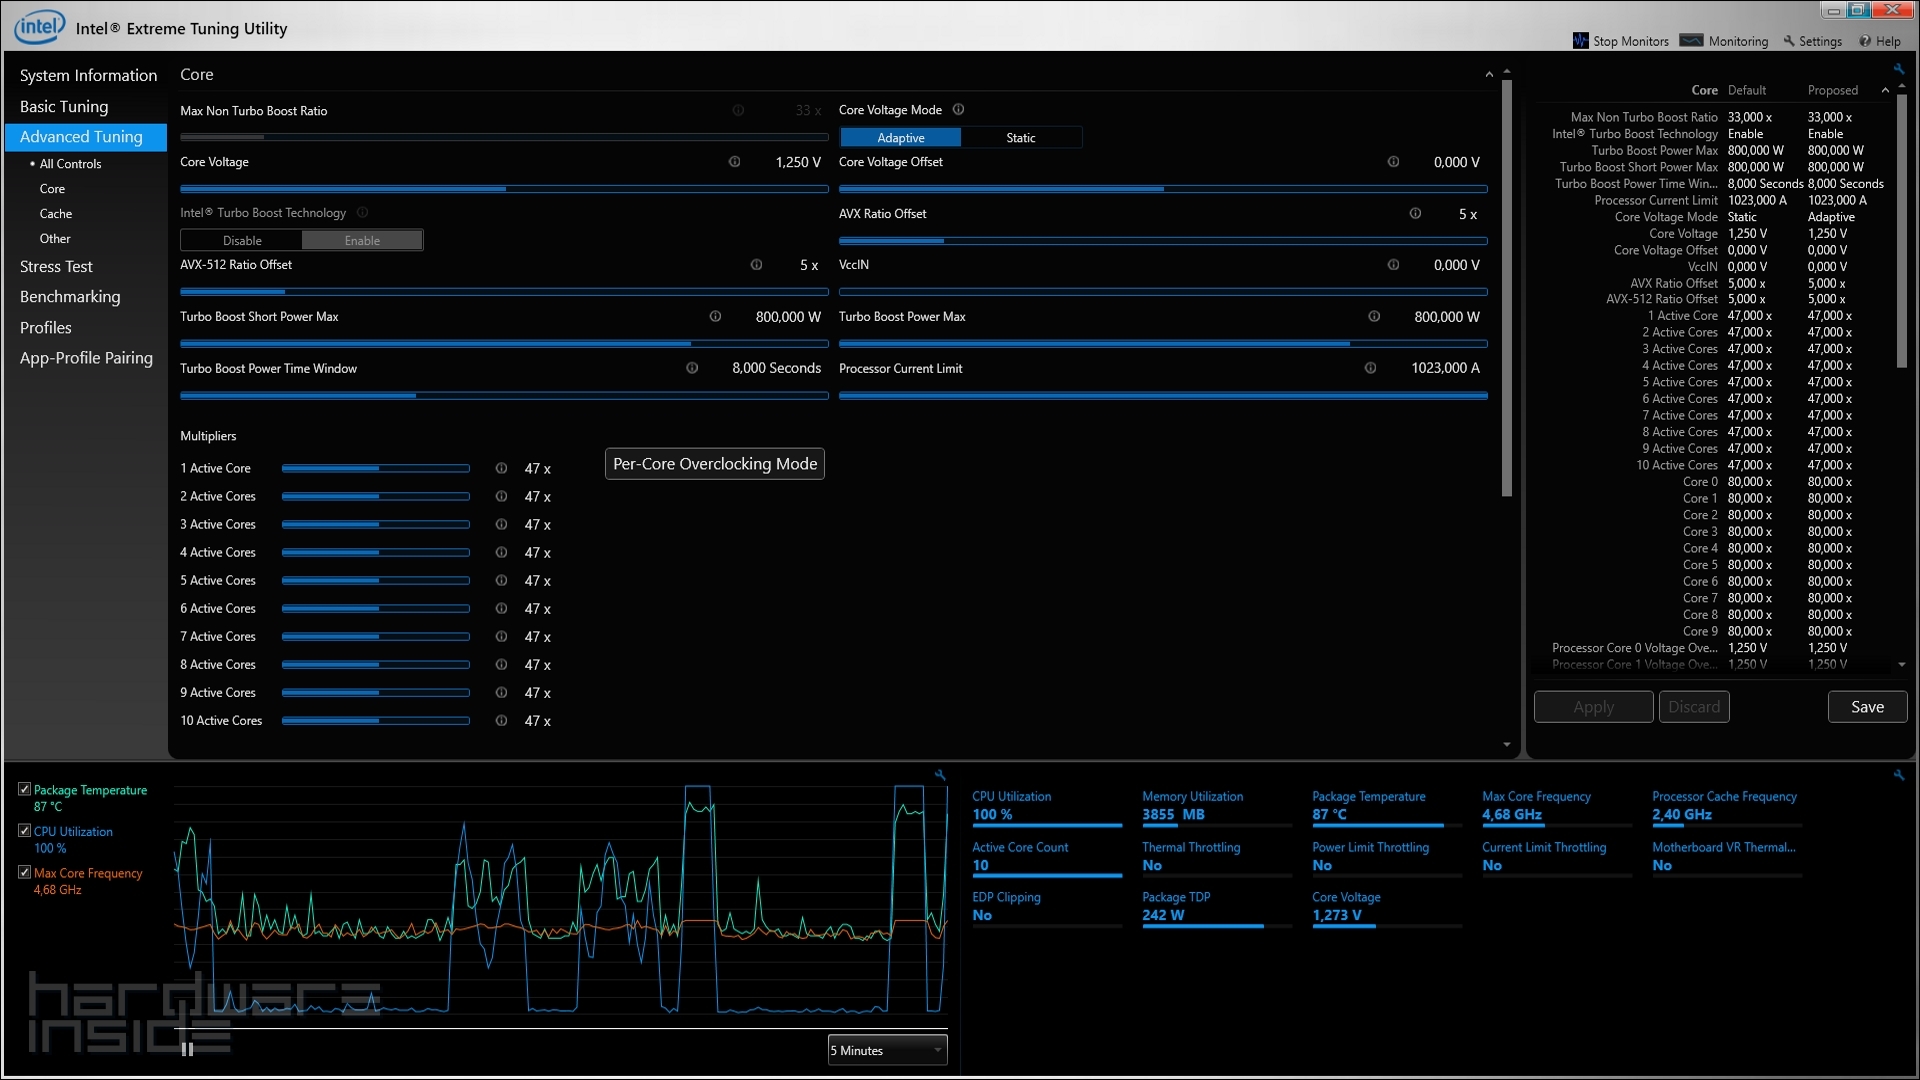Select Advanced Tuning section
The height and width of the screenshot is (1080, 1920).
[86, 137]
